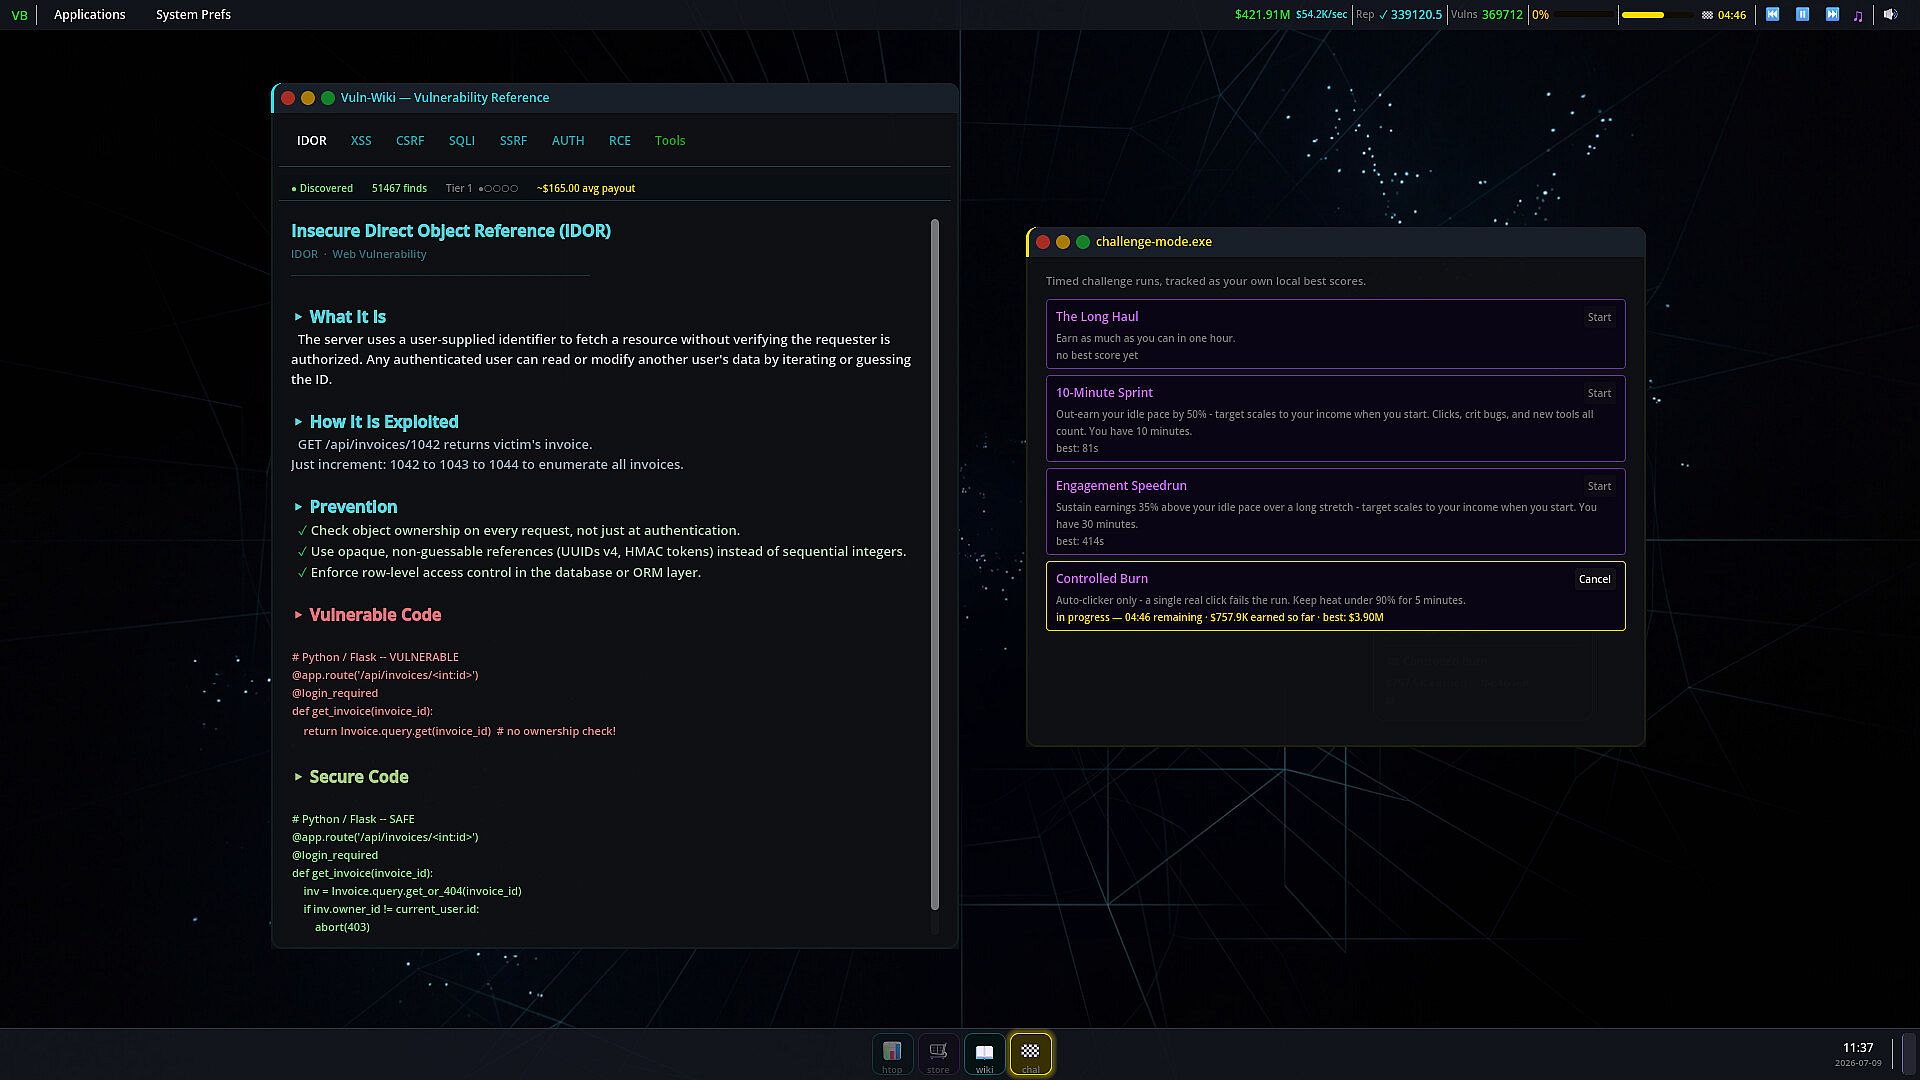This screenshot has height=1080, width=1920.
Task: Click the Engagement Speedrun card title
Action: (1121, 486)
